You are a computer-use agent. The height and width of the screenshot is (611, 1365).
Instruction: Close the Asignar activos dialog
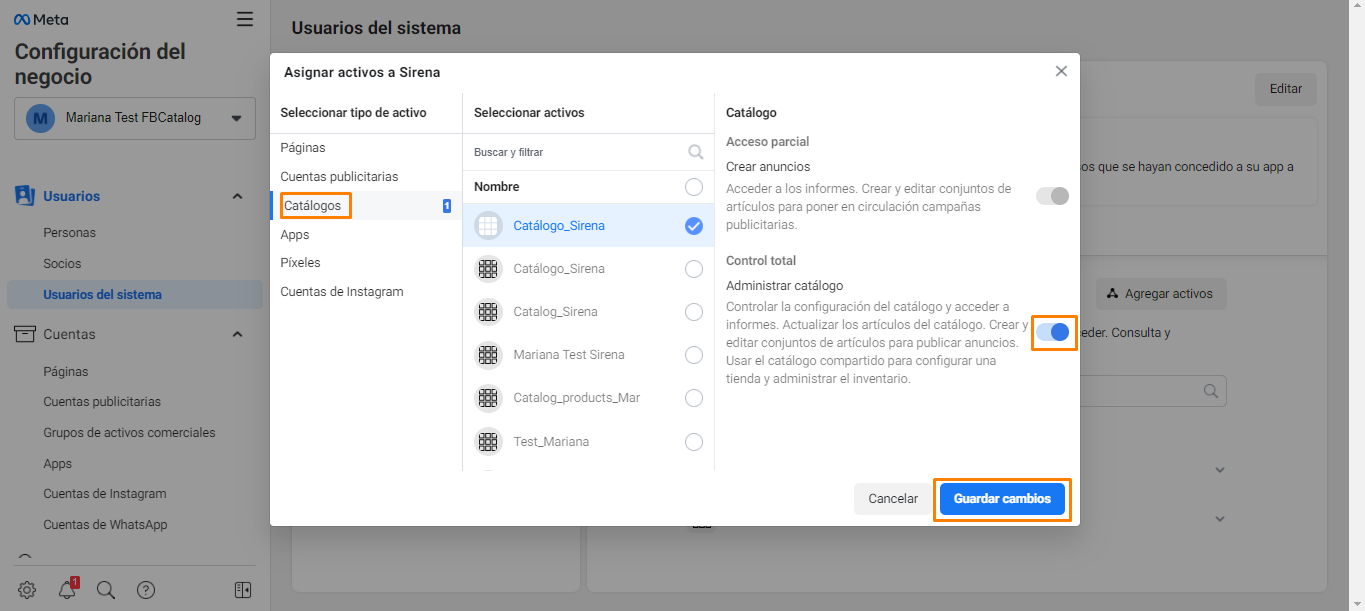pyautogui.click(x=1061, y=71)
